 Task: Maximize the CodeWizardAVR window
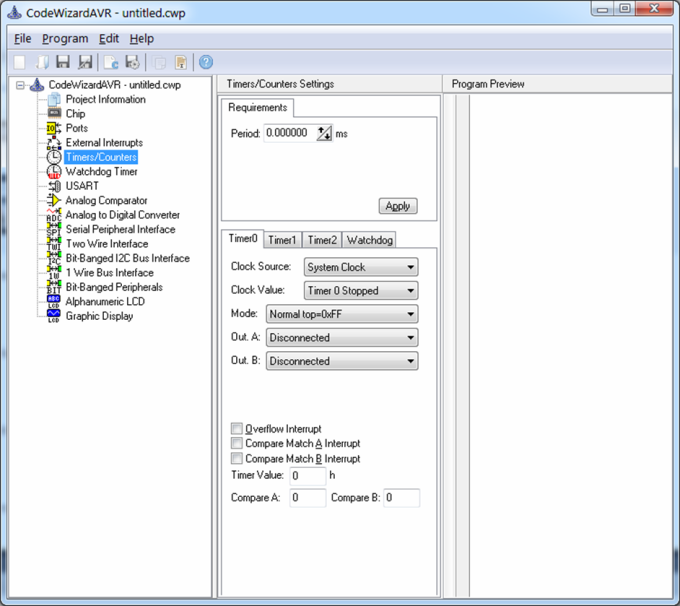[625, 8]
